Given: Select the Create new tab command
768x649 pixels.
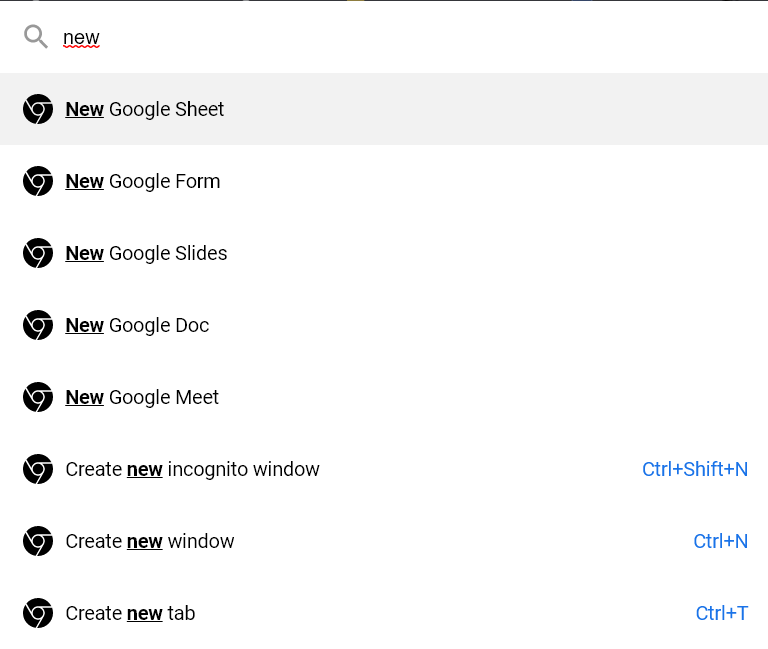Looking at the screenshot, I should [x=384, y=613].
